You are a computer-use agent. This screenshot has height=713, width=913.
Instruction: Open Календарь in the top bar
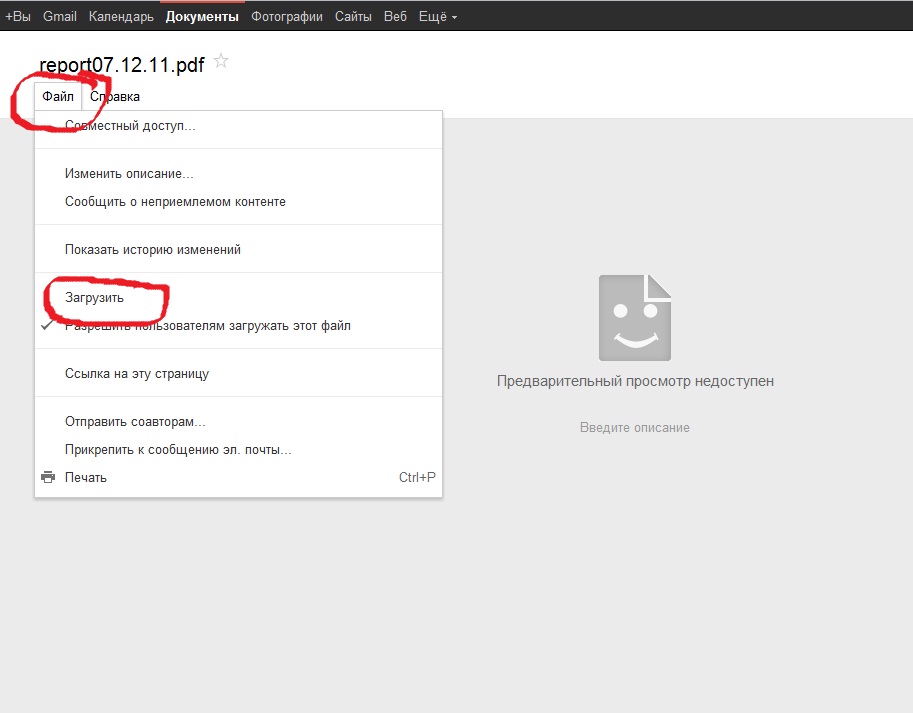121,17
